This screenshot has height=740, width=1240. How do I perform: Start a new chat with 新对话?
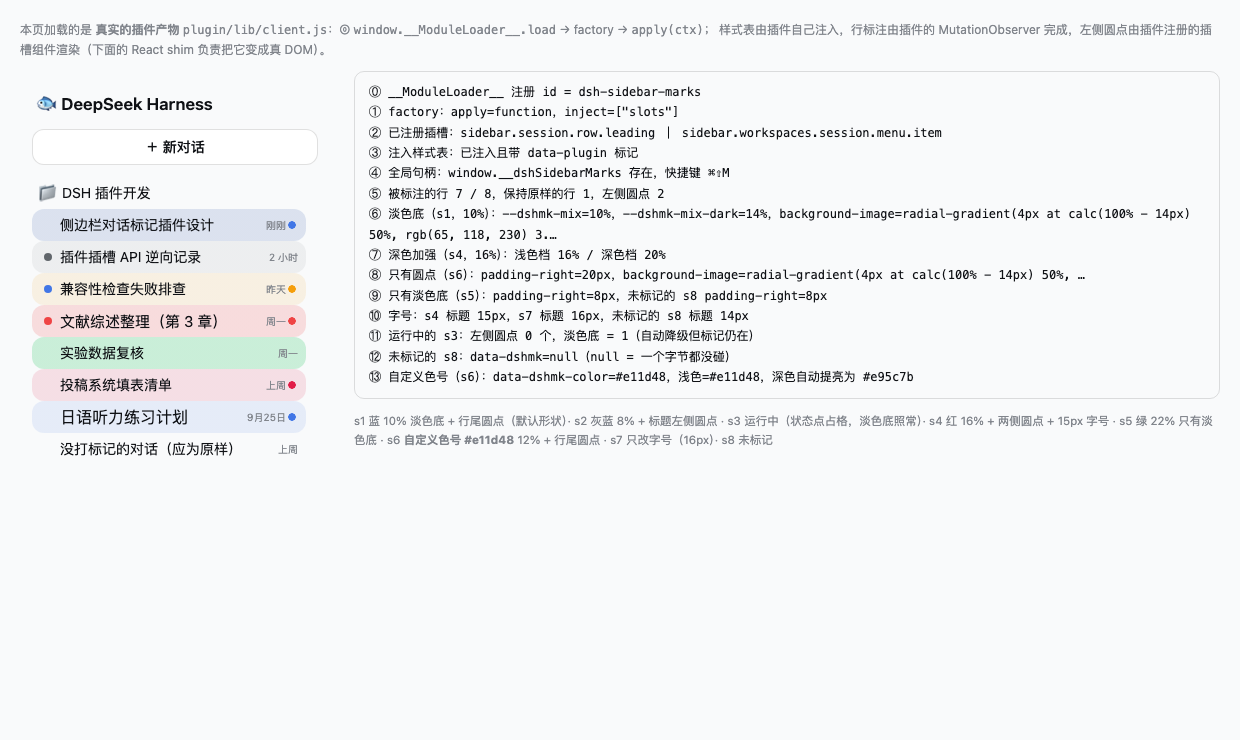tap(175, 147)
